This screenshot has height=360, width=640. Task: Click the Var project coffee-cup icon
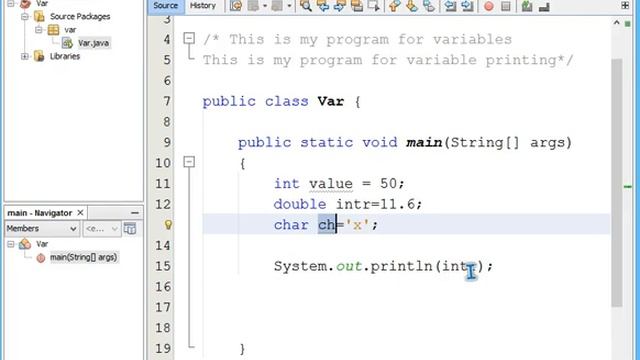click(25, 4)
